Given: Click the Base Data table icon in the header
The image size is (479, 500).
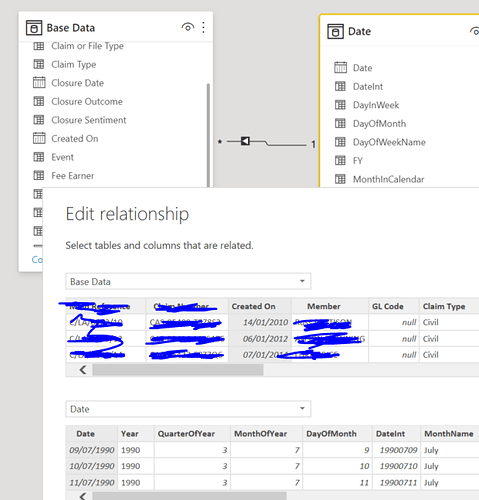Looking at the screenshot, I should pyautogui.click(x=34, y=28).
